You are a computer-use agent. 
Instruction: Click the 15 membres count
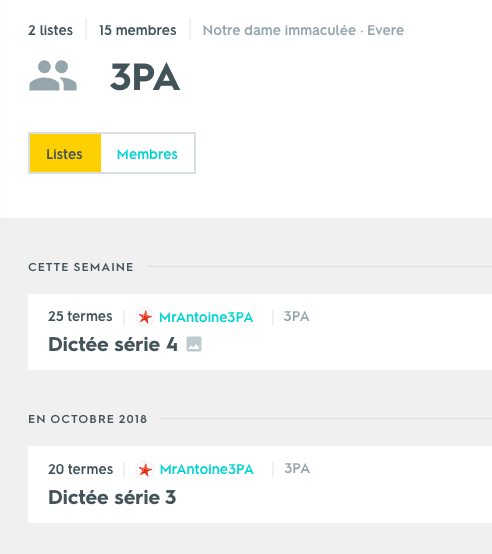coord(137,30)
